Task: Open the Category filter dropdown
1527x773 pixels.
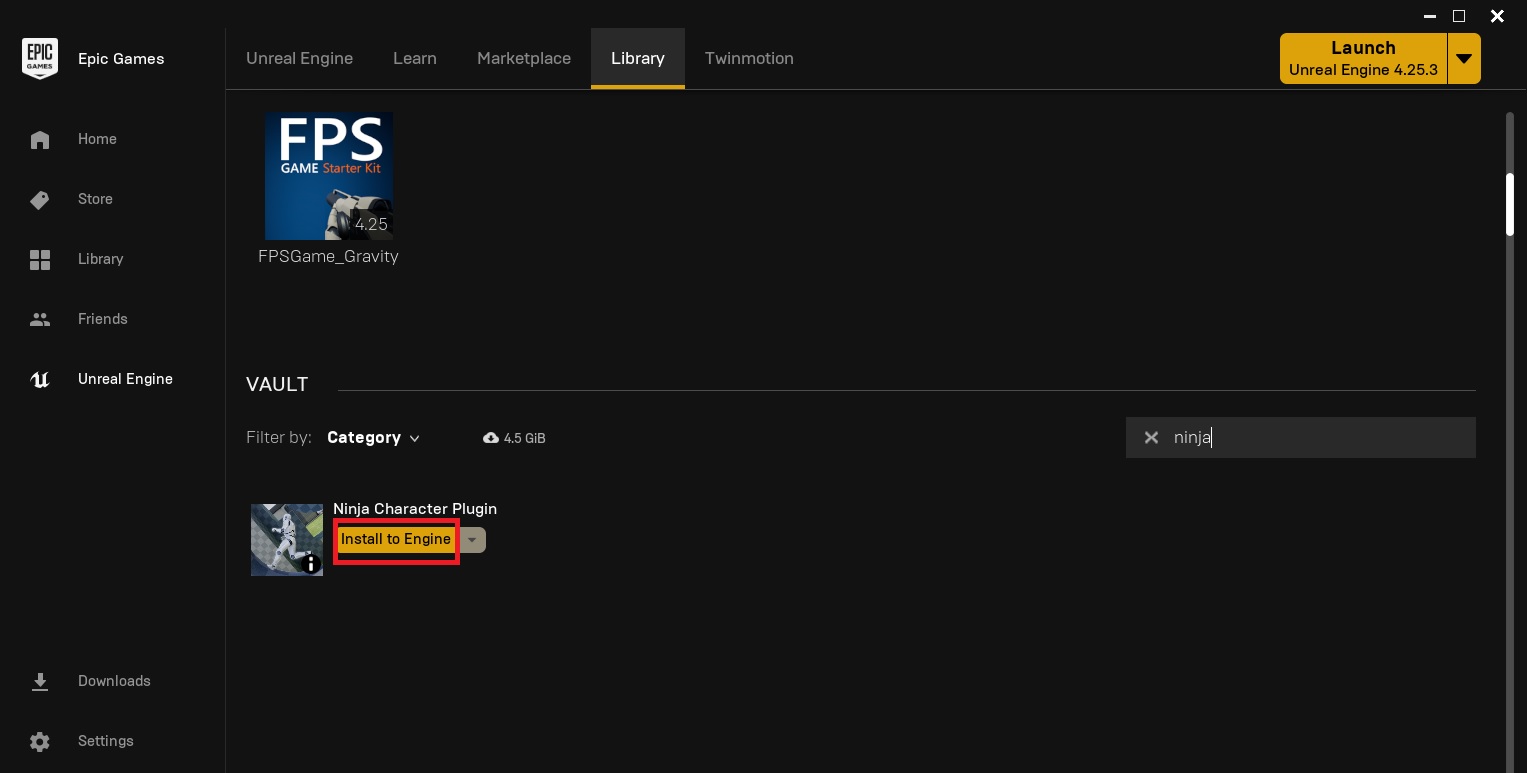Action: click(373, 438)
